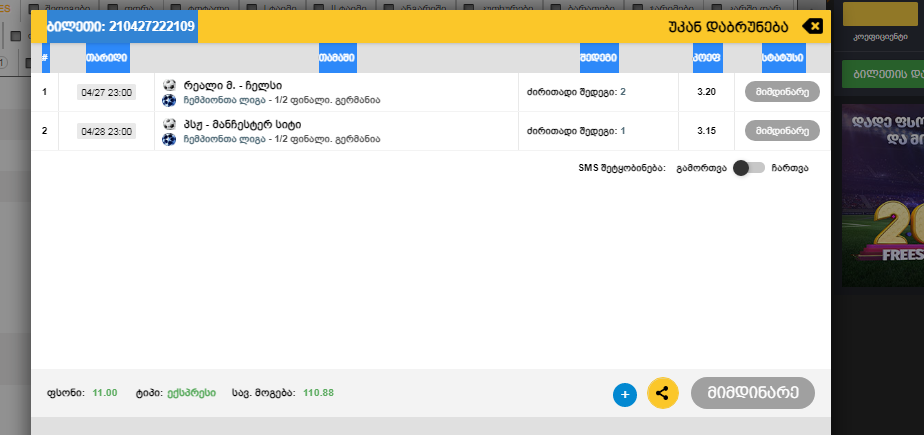
Task: Click the soccer ball icon for პსჟ - მანჩესტერ სიტი
Action: point(169,124)
